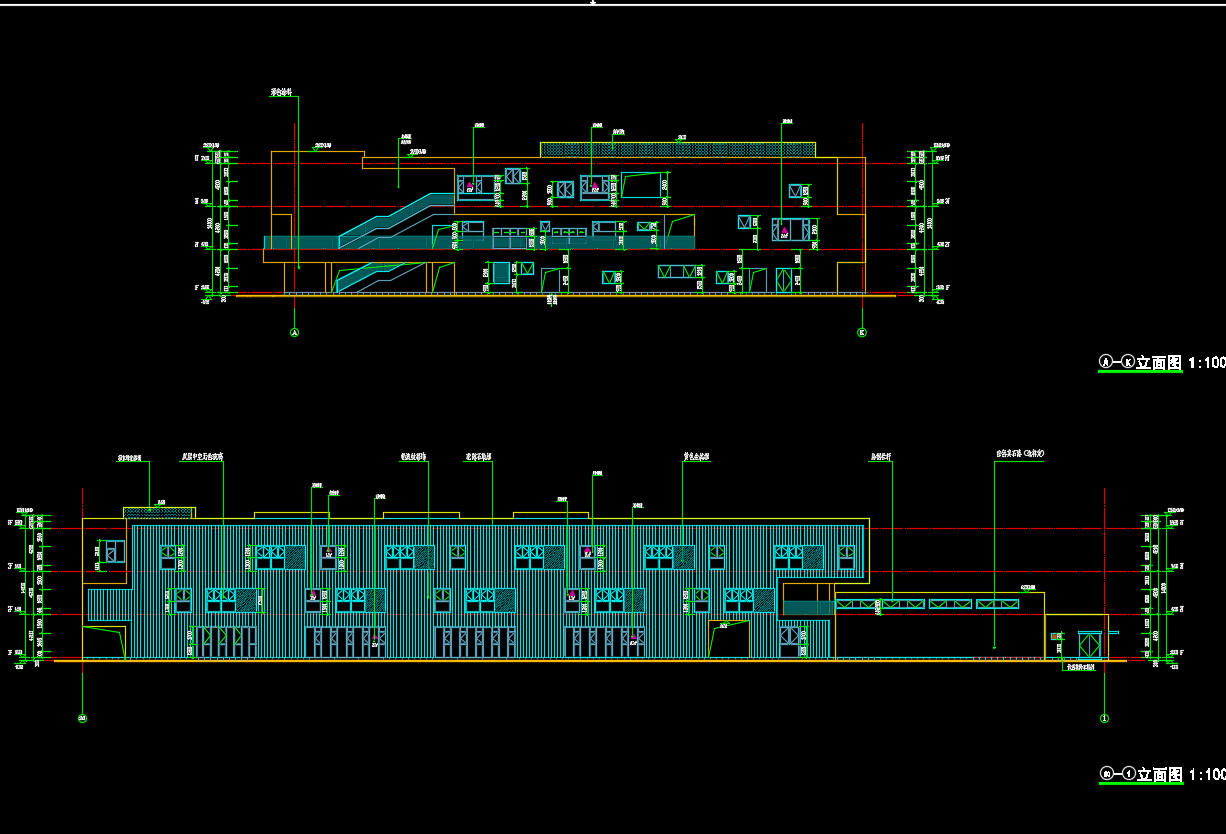1226x834 pixels.
Task: Pick axis bubble A ending the green grid line
Action: click(x=295, y=332)
